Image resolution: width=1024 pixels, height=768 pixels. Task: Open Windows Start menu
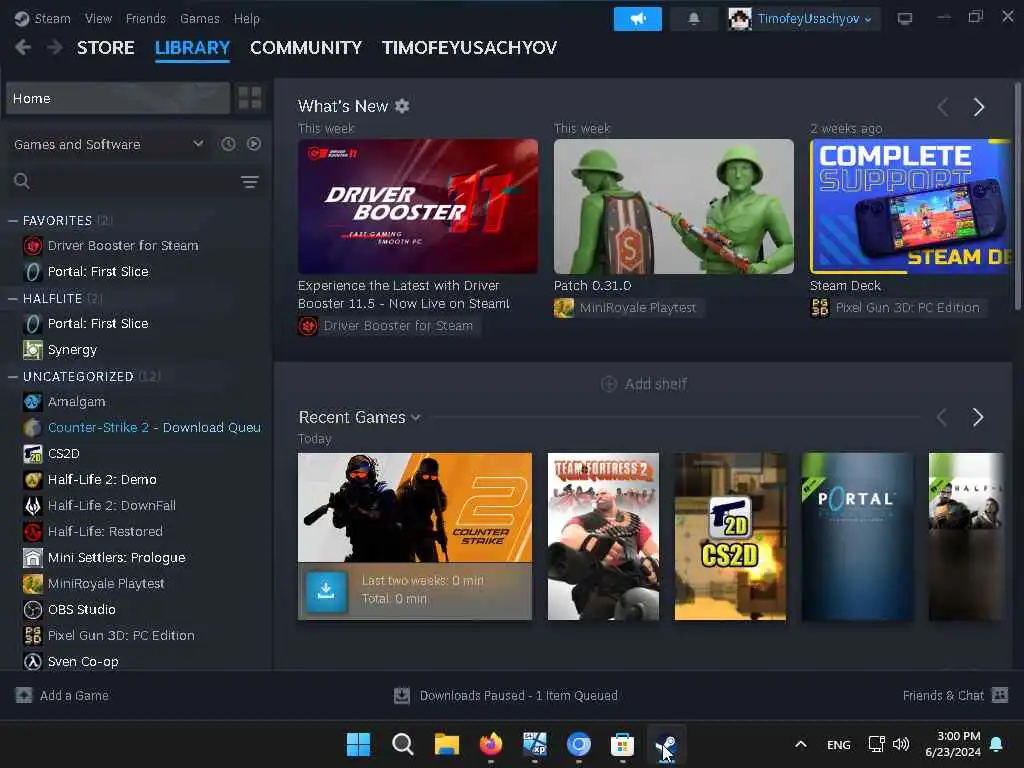[358, 744]
